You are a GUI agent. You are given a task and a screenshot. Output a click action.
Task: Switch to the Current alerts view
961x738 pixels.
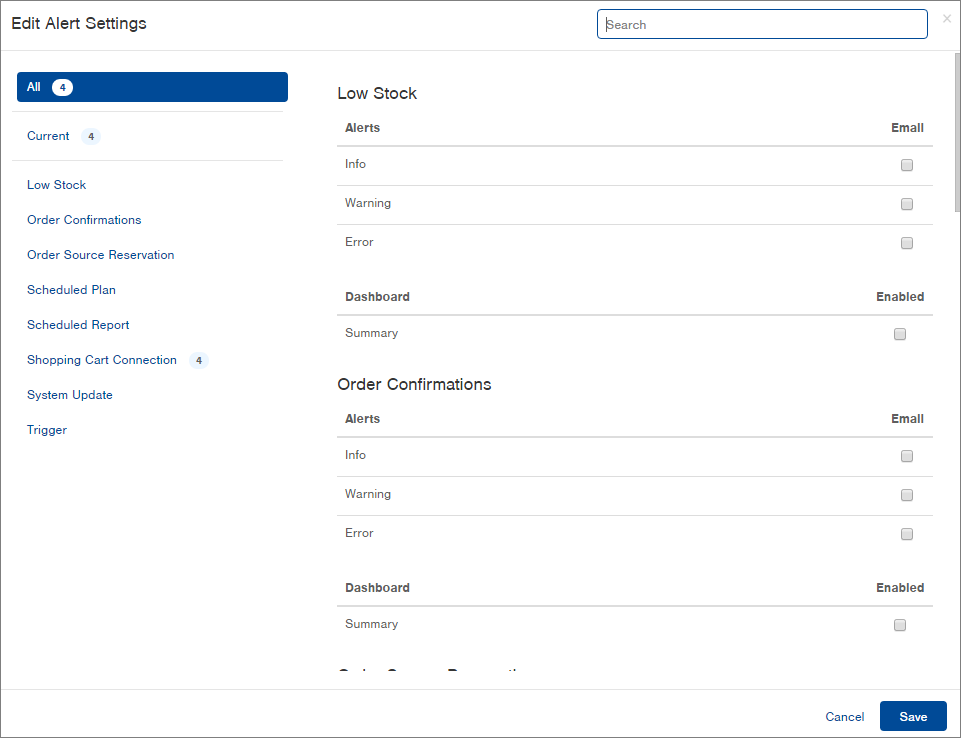48,135
